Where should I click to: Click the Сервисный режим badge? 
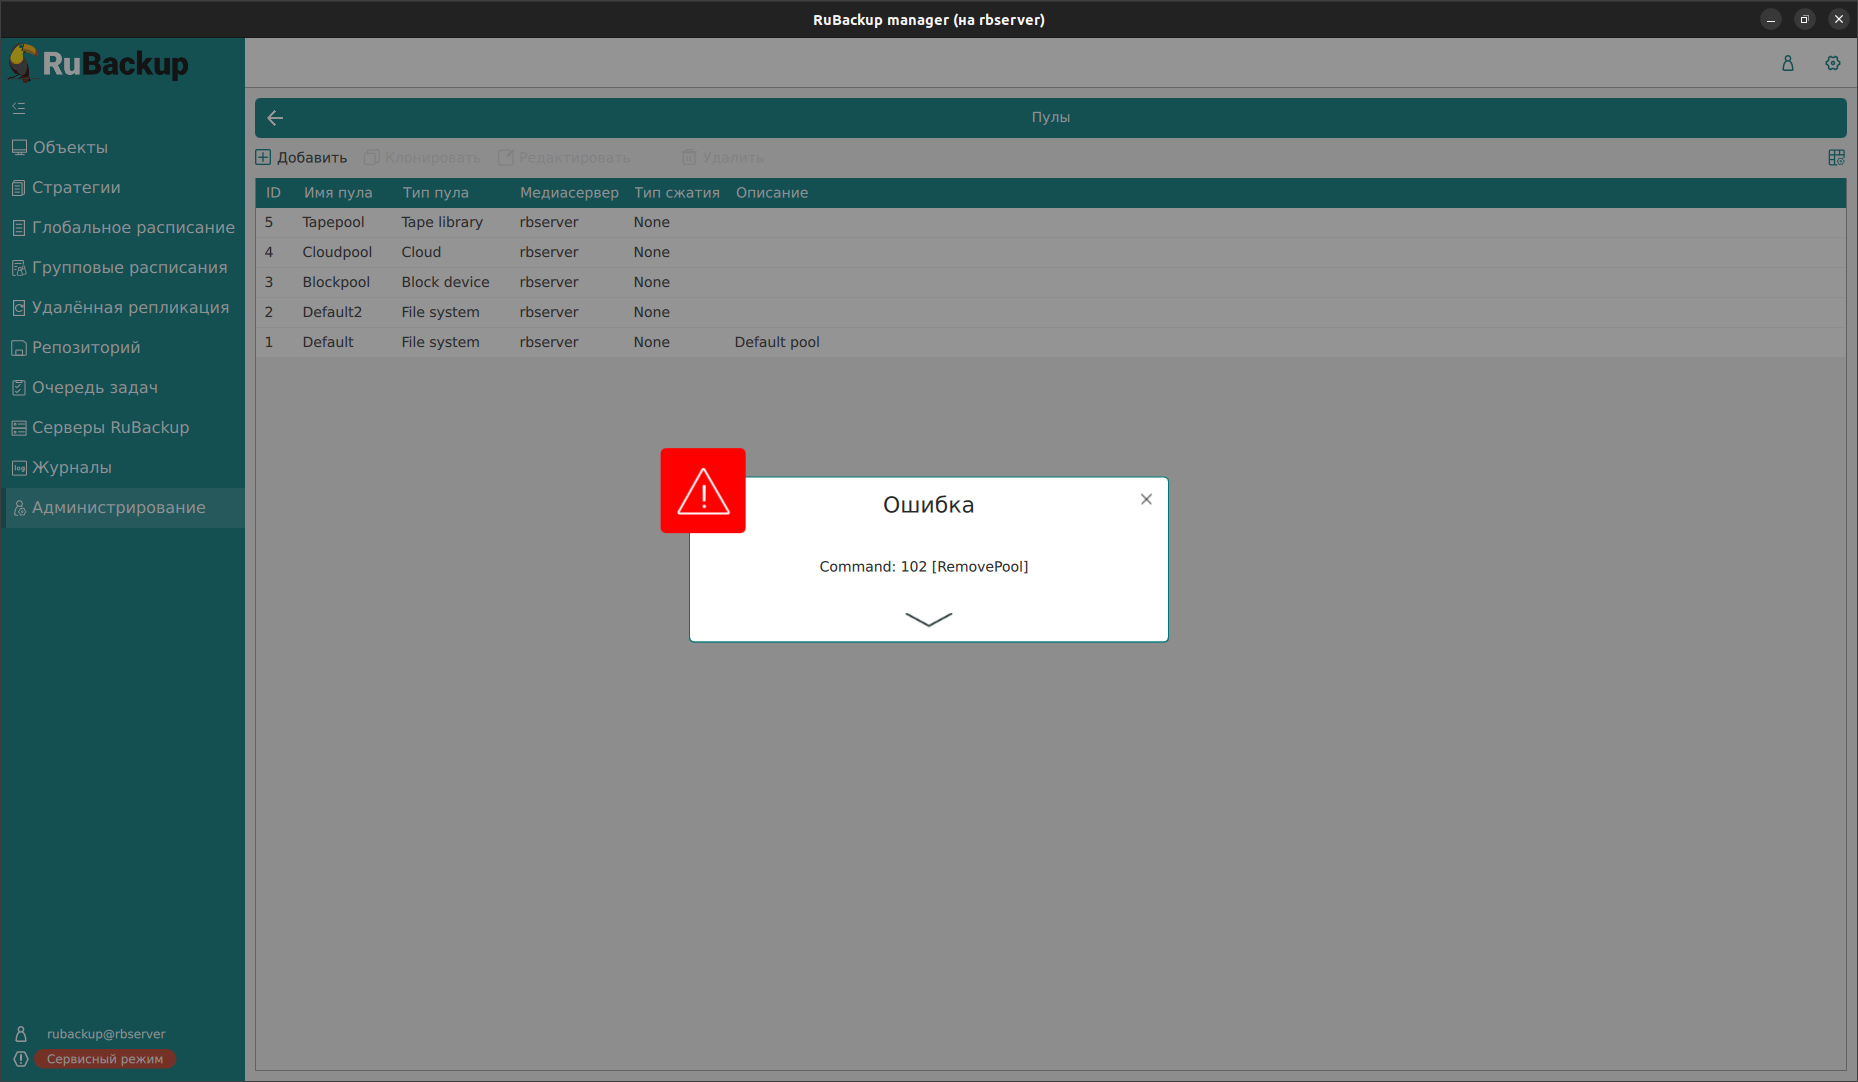(105, 1059)
